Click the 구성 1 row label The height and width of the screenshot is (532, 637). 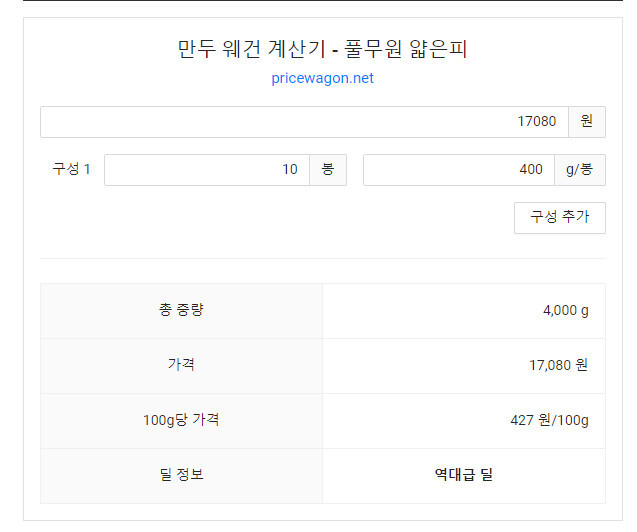pyautogui.click(x=71, y=169)
